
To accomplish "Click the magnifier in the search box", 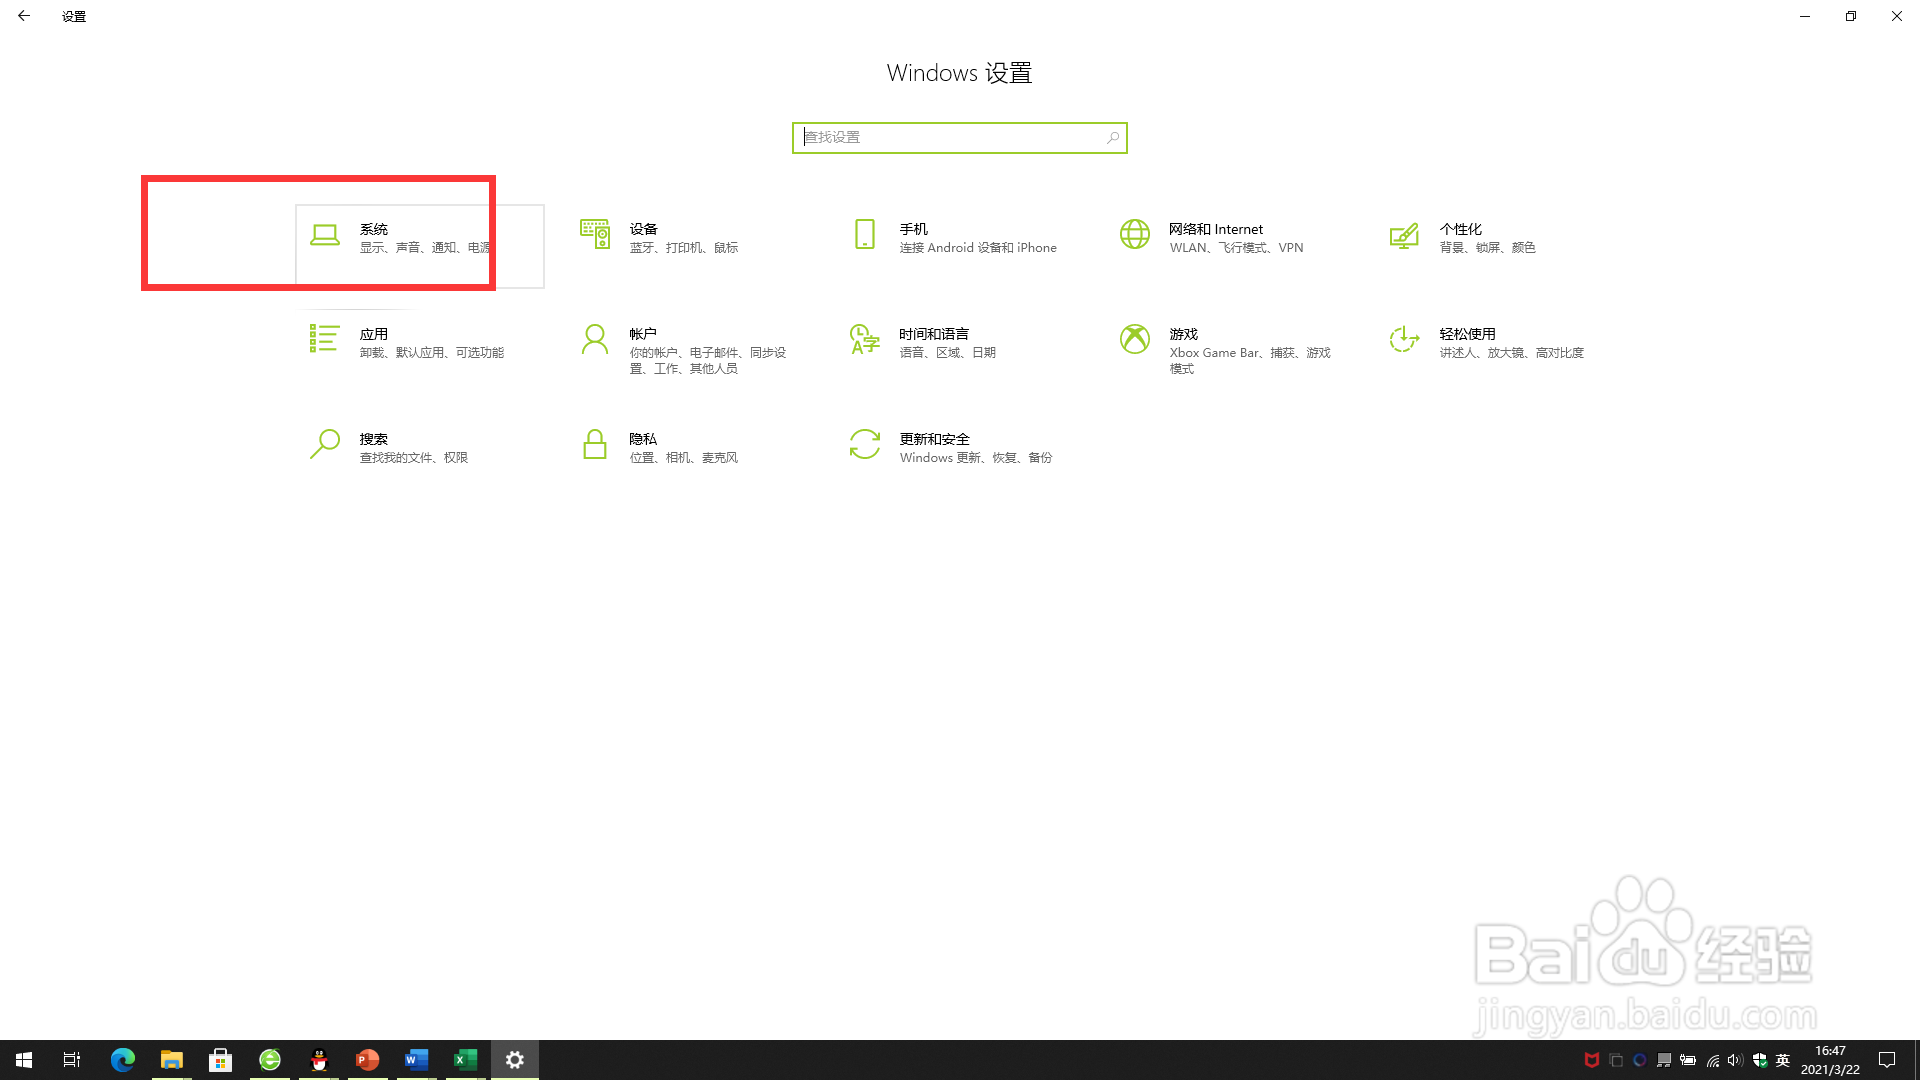I will (x=1113, y=138).
